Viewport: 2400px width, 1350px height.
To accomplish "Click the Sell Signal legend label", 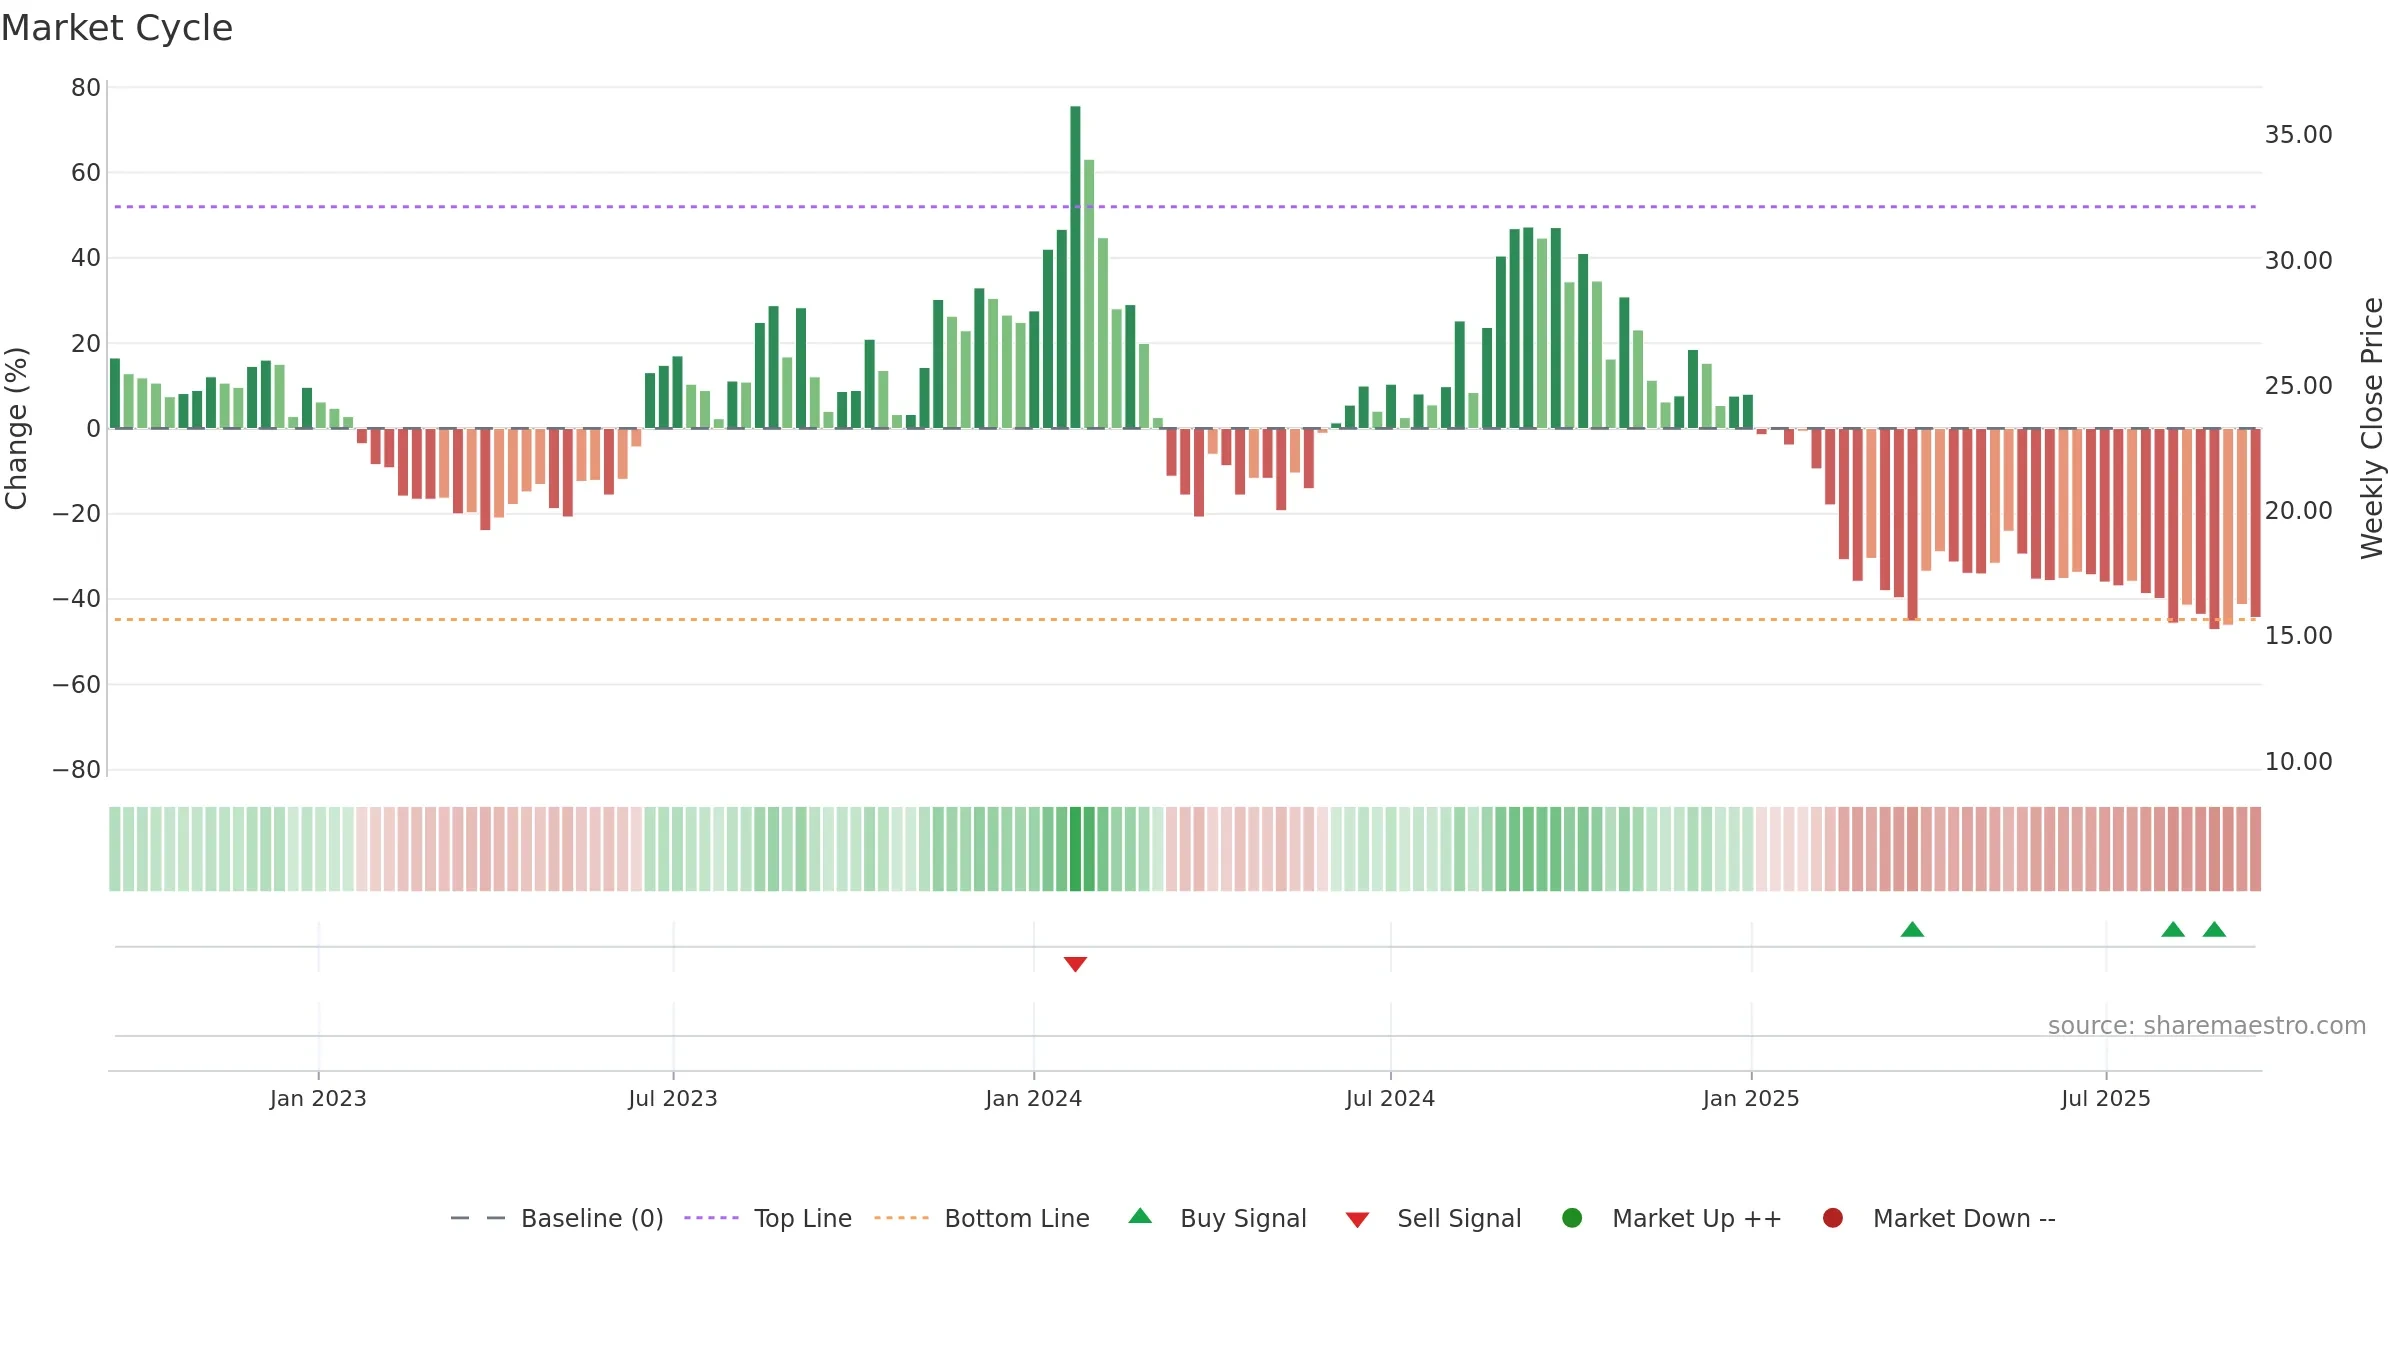I will click(1459, 1218).
